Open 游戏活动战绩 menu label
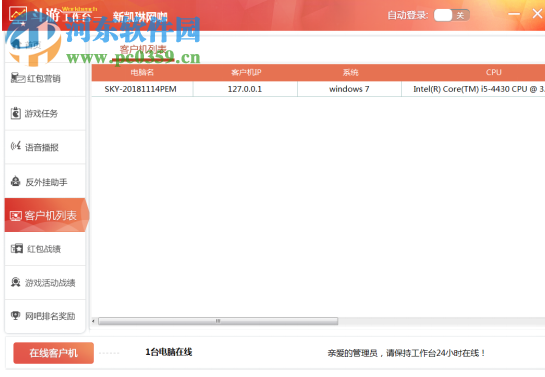545x377 pixels. [50, 283]
